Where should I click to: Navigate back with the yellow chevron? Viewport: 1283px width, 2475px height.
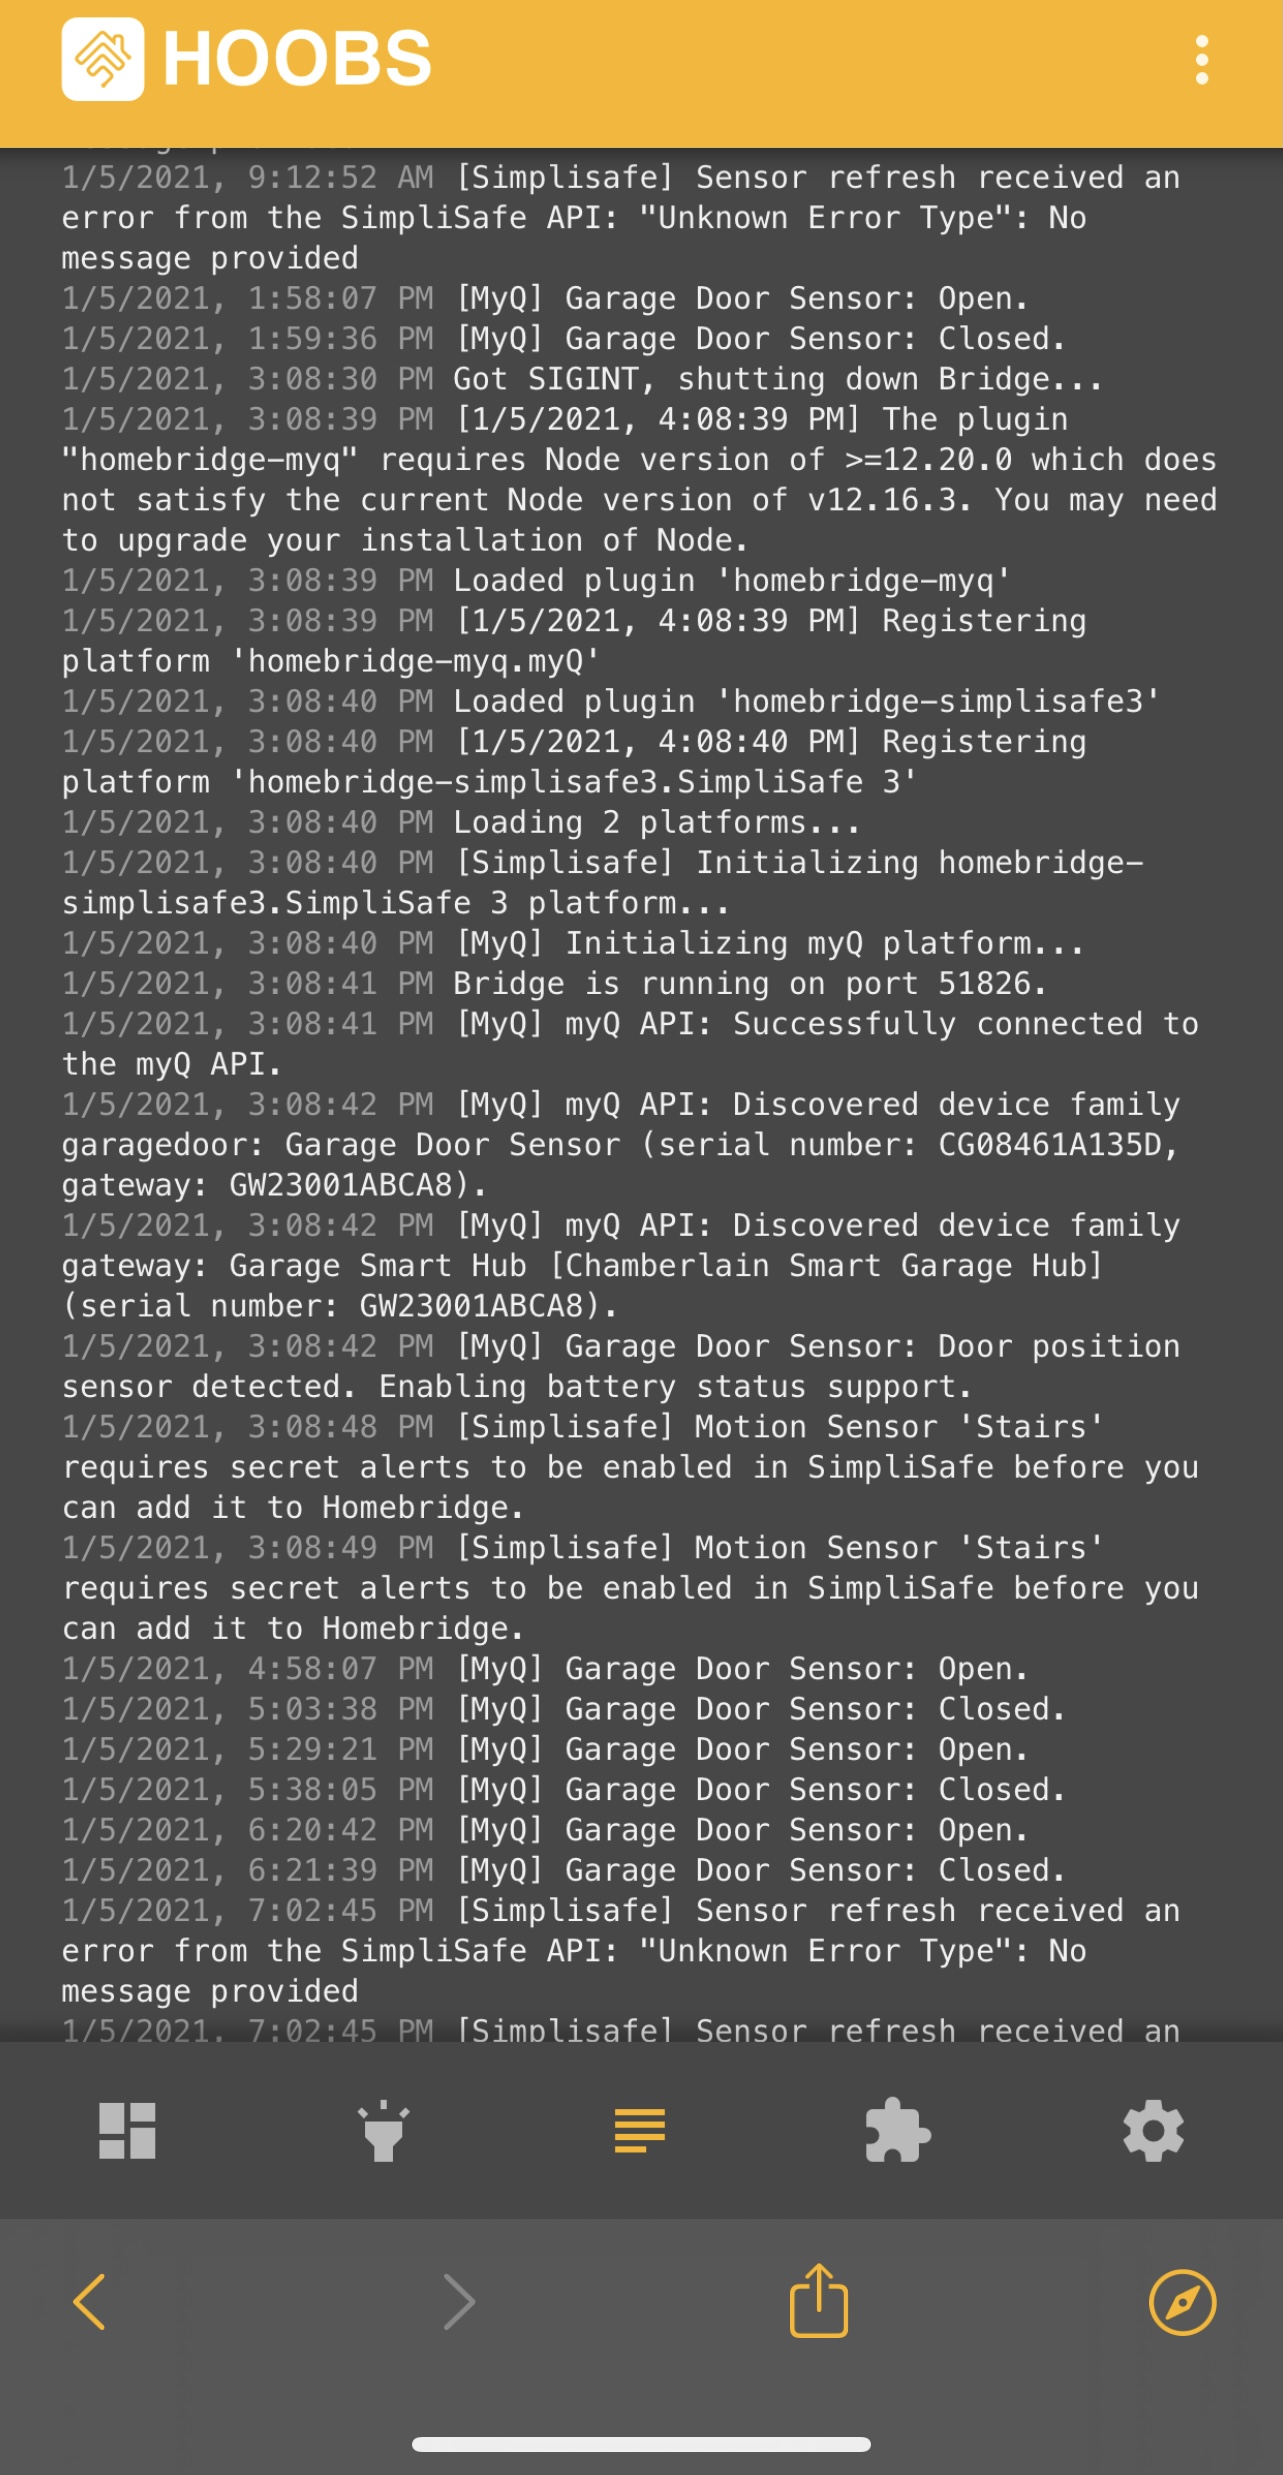pyautogui.click(x=88, y=2302)
